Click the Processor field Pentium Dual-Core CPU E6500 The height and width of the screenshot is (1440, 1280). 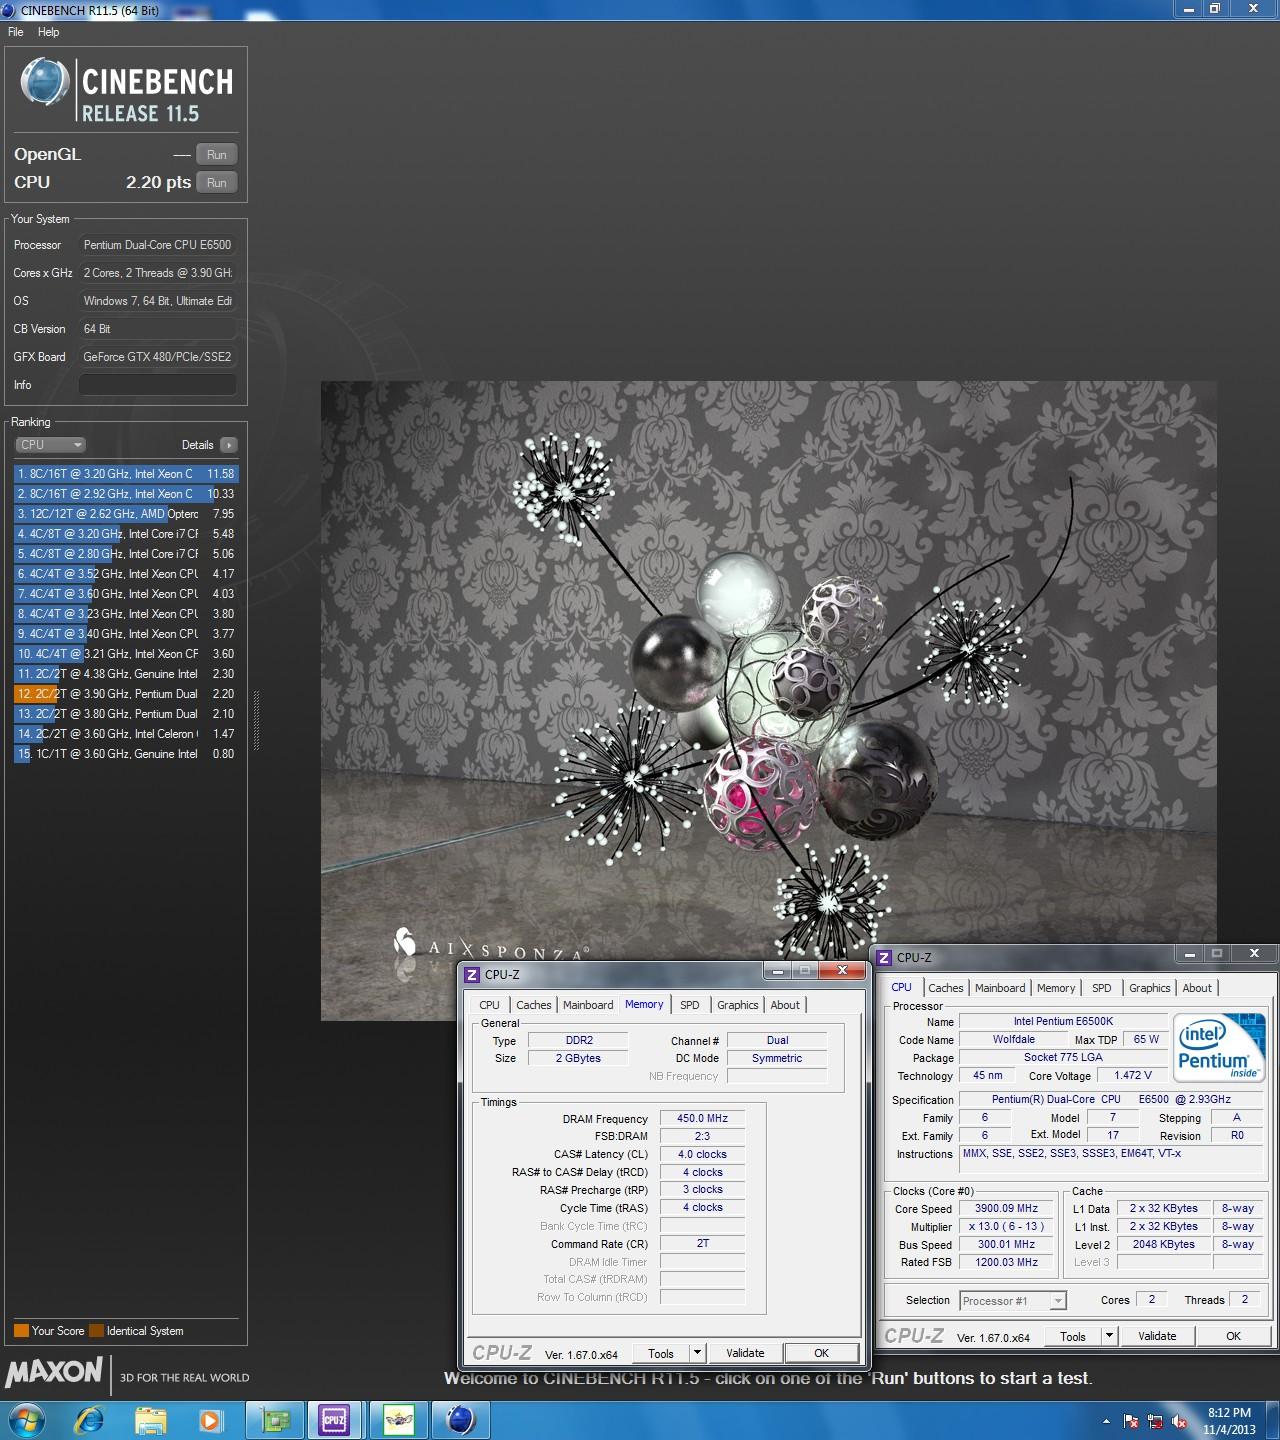(x=158, y=245)
